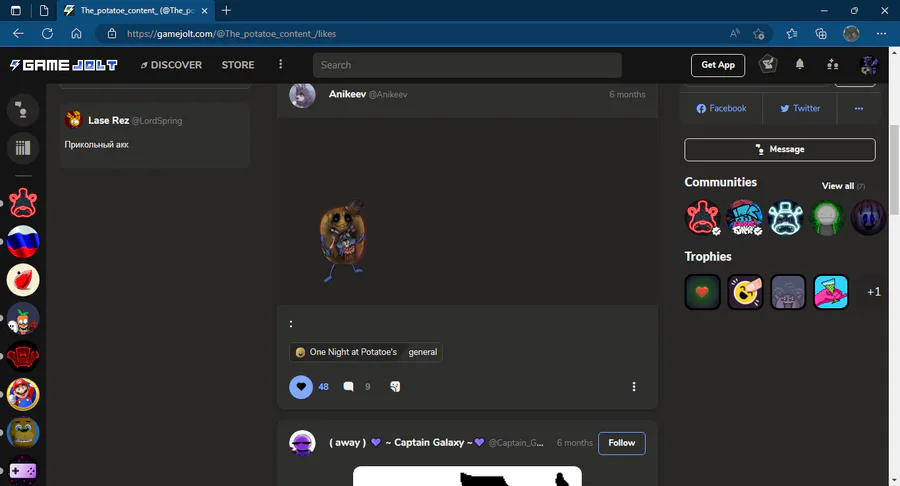Go to the DISCOVER tab
This screenshot has height=486, width=900.
pyautogui.click(x=171, y=65)
